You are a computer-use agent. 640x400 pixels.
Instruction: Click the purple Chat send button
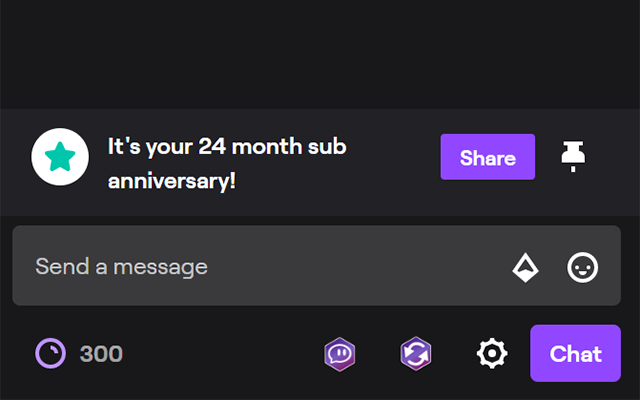[576, 353]
